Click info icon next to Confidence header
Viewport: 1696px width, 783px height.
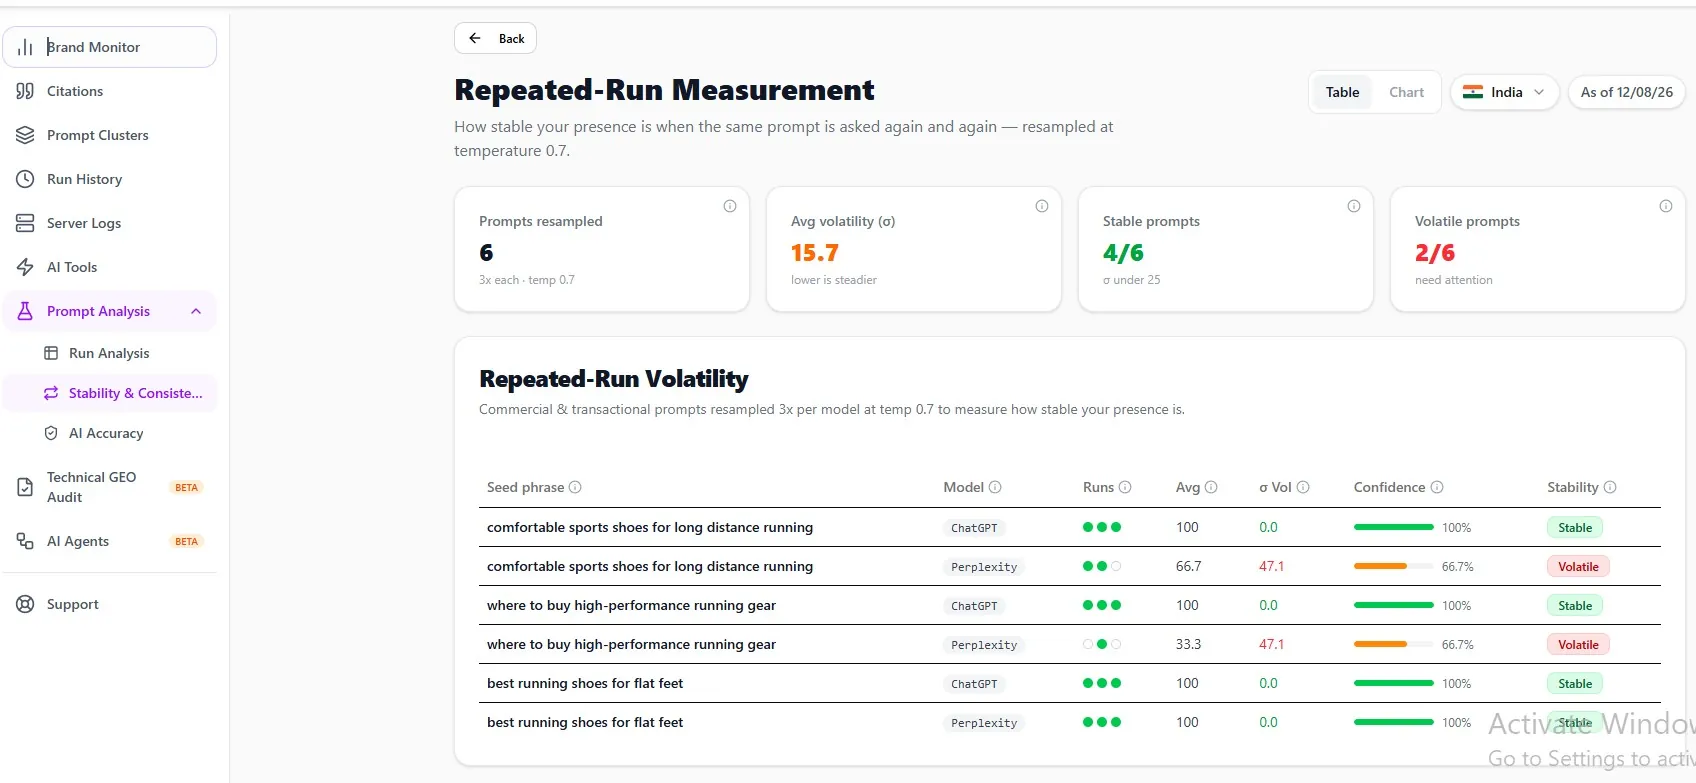pyautogui.click(x=1437, y=487)
